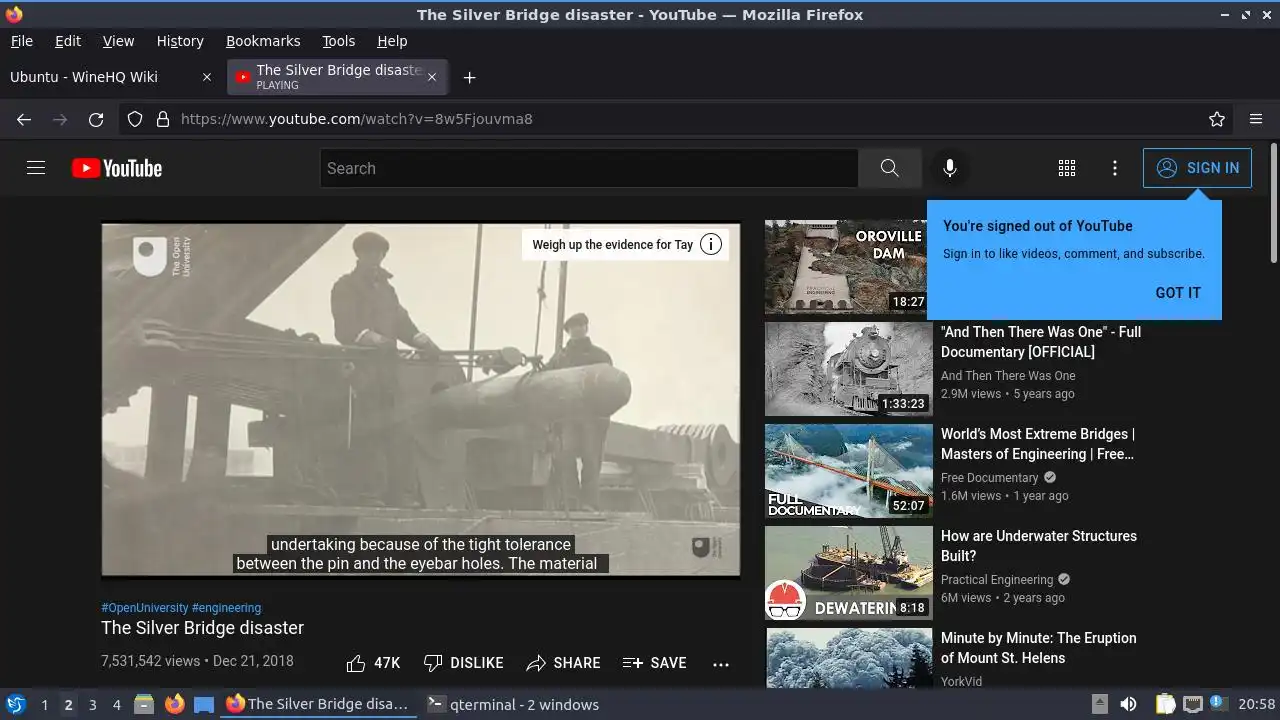Bookmark this page with the star
Image resolution: width=1280 pixels, height=720 pixels.
(1217, 119)
